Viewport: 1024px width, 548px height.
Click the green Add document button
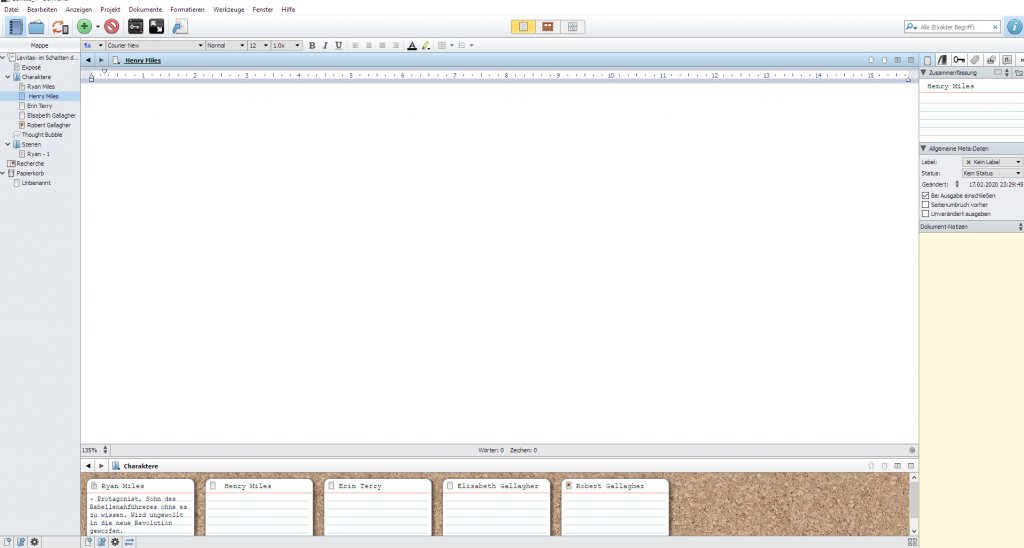point(84,27)
